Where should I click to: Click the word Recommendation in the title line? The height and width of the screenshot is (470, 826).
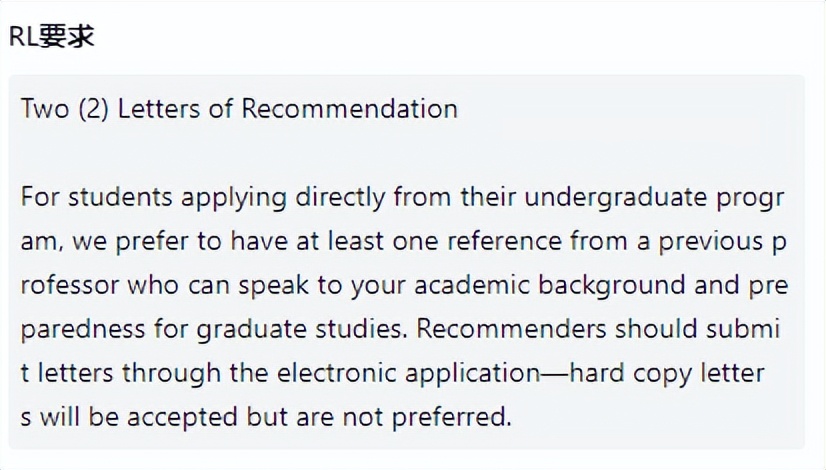click(350, 109)
